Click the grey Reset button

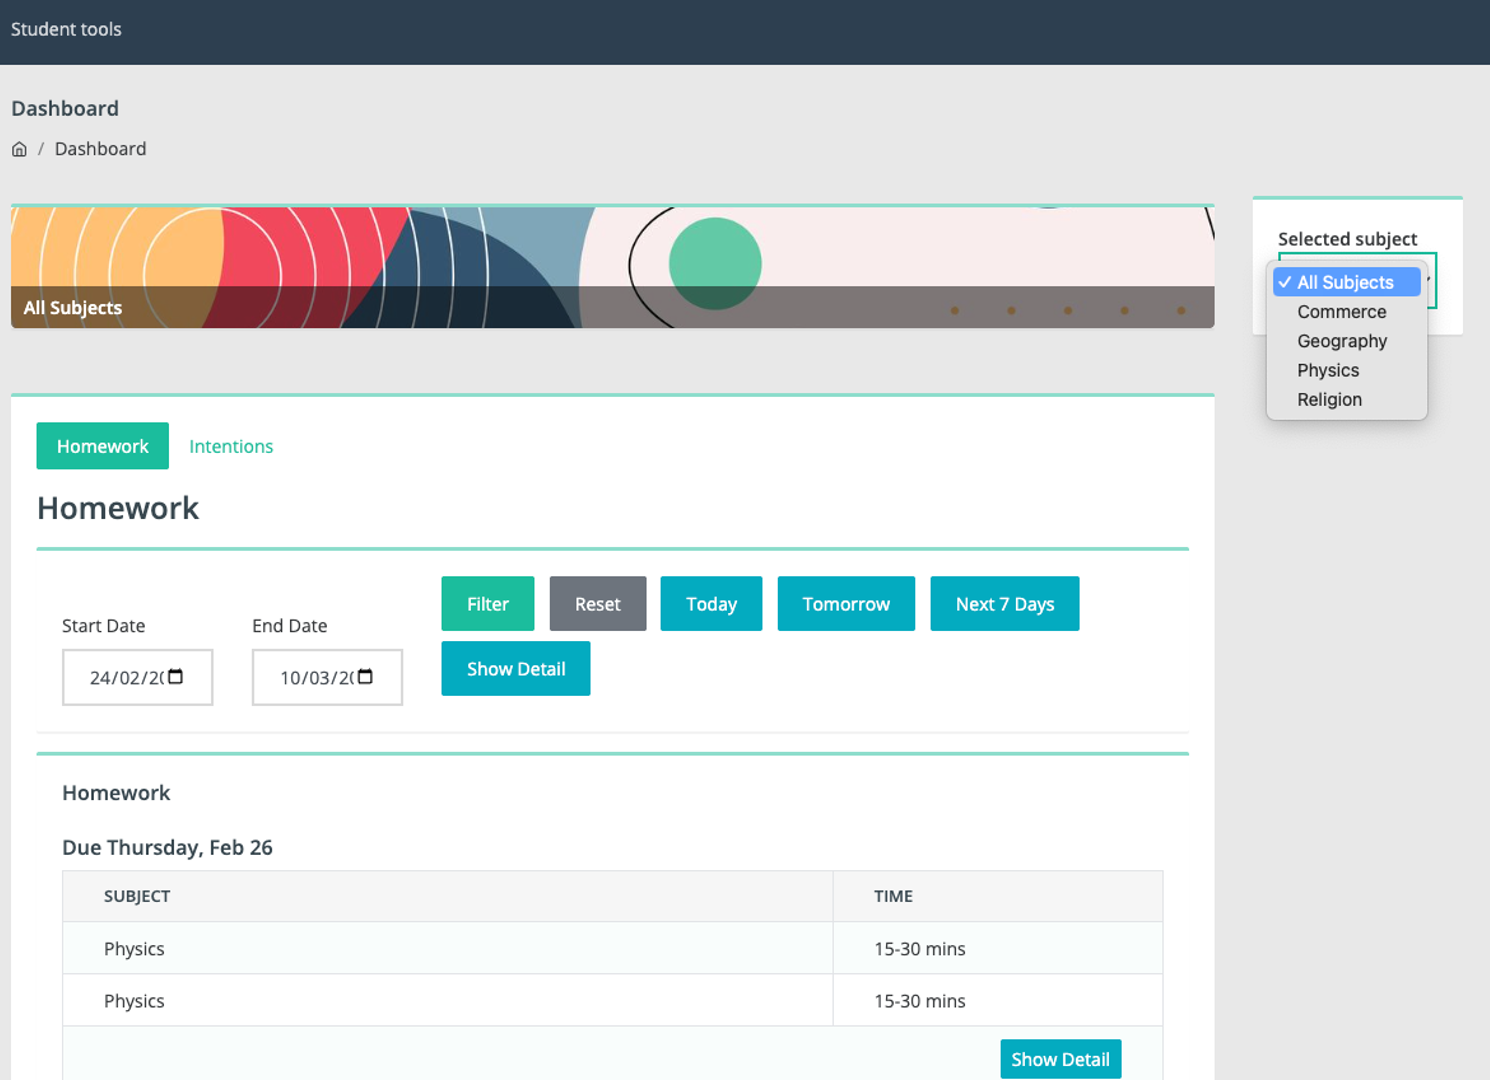point(597,604)
